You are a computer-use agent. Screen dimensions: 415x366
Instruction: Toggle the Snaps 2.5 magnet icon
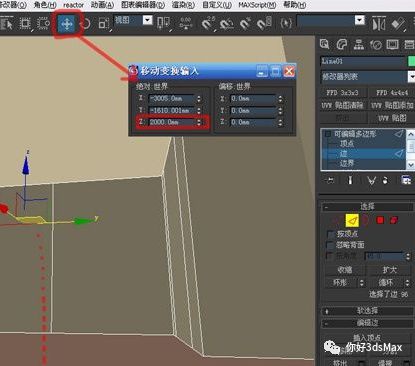point(208,24)
